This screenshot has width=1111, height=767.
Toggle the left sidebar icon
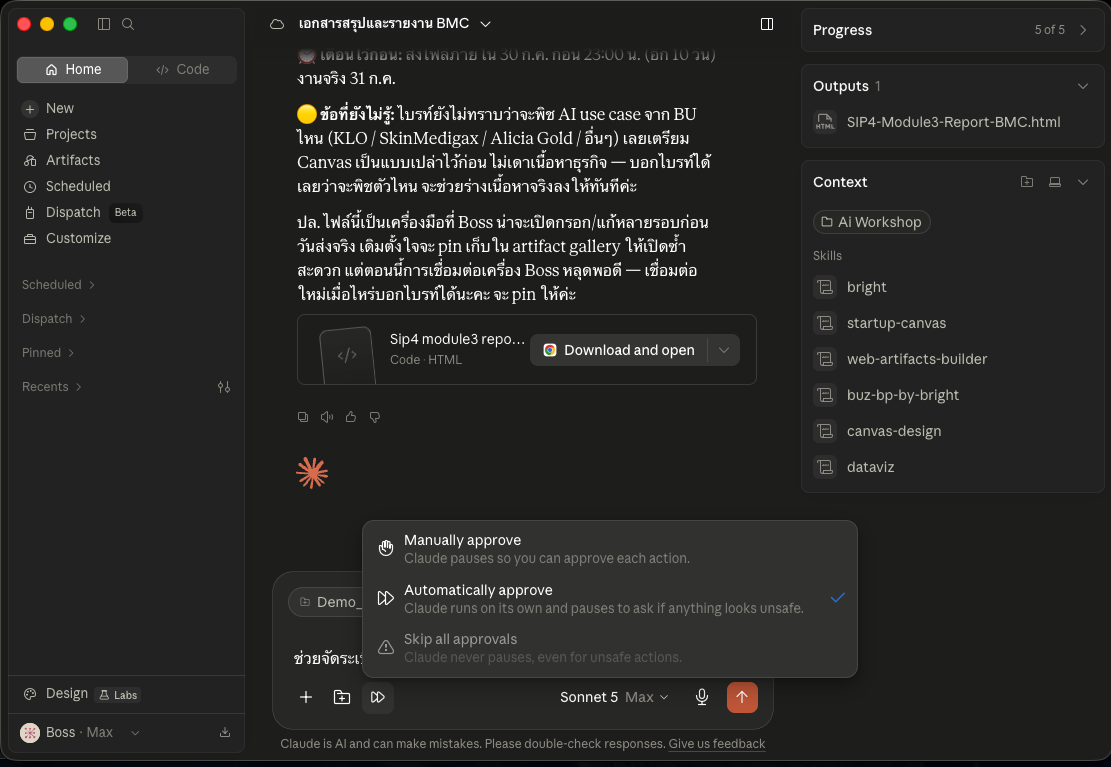tap(103, 24)
